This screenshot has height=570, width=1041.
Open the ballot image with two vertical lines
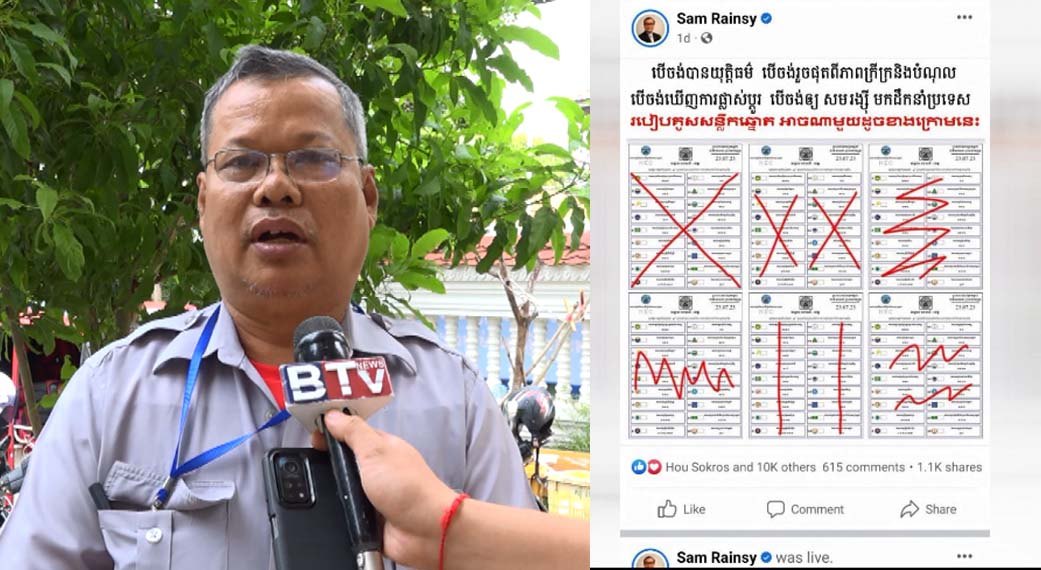(x=805, y=364)
